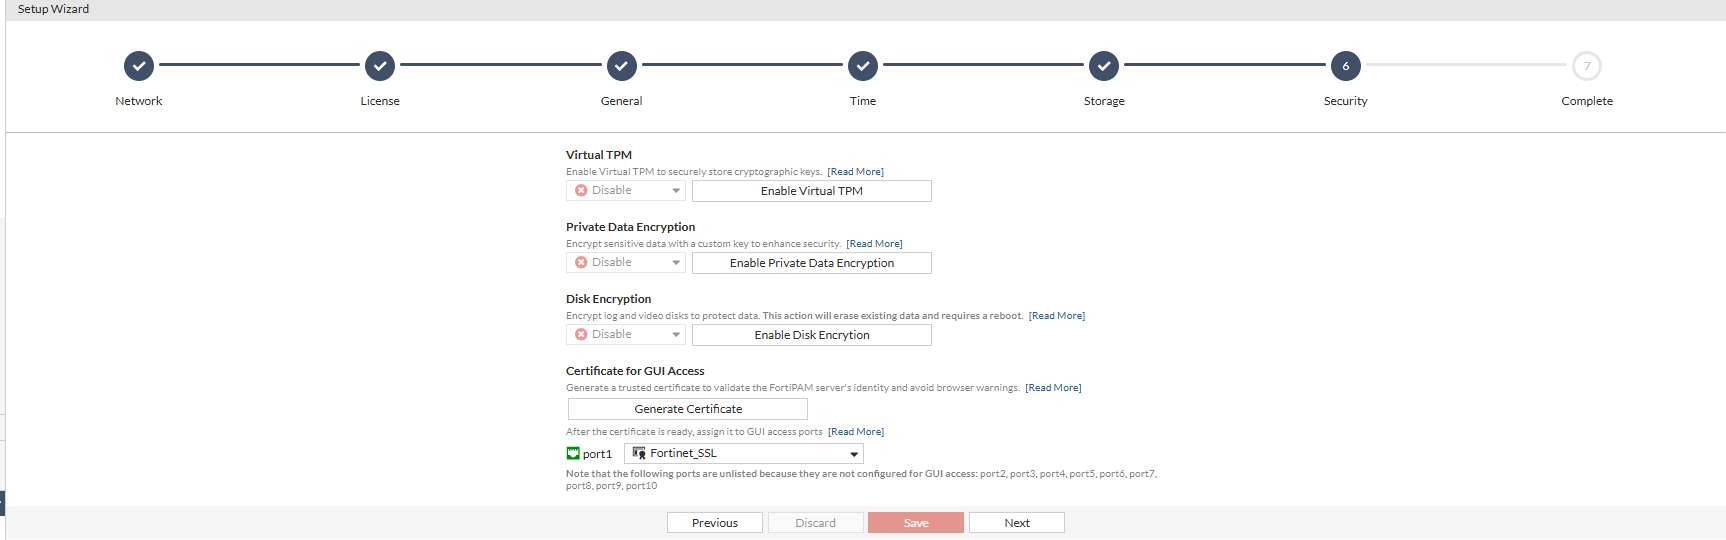Screen dimensions: 1726x540
Task: Open Read More link for Disk Encryption
Action: coord(1057,316)
